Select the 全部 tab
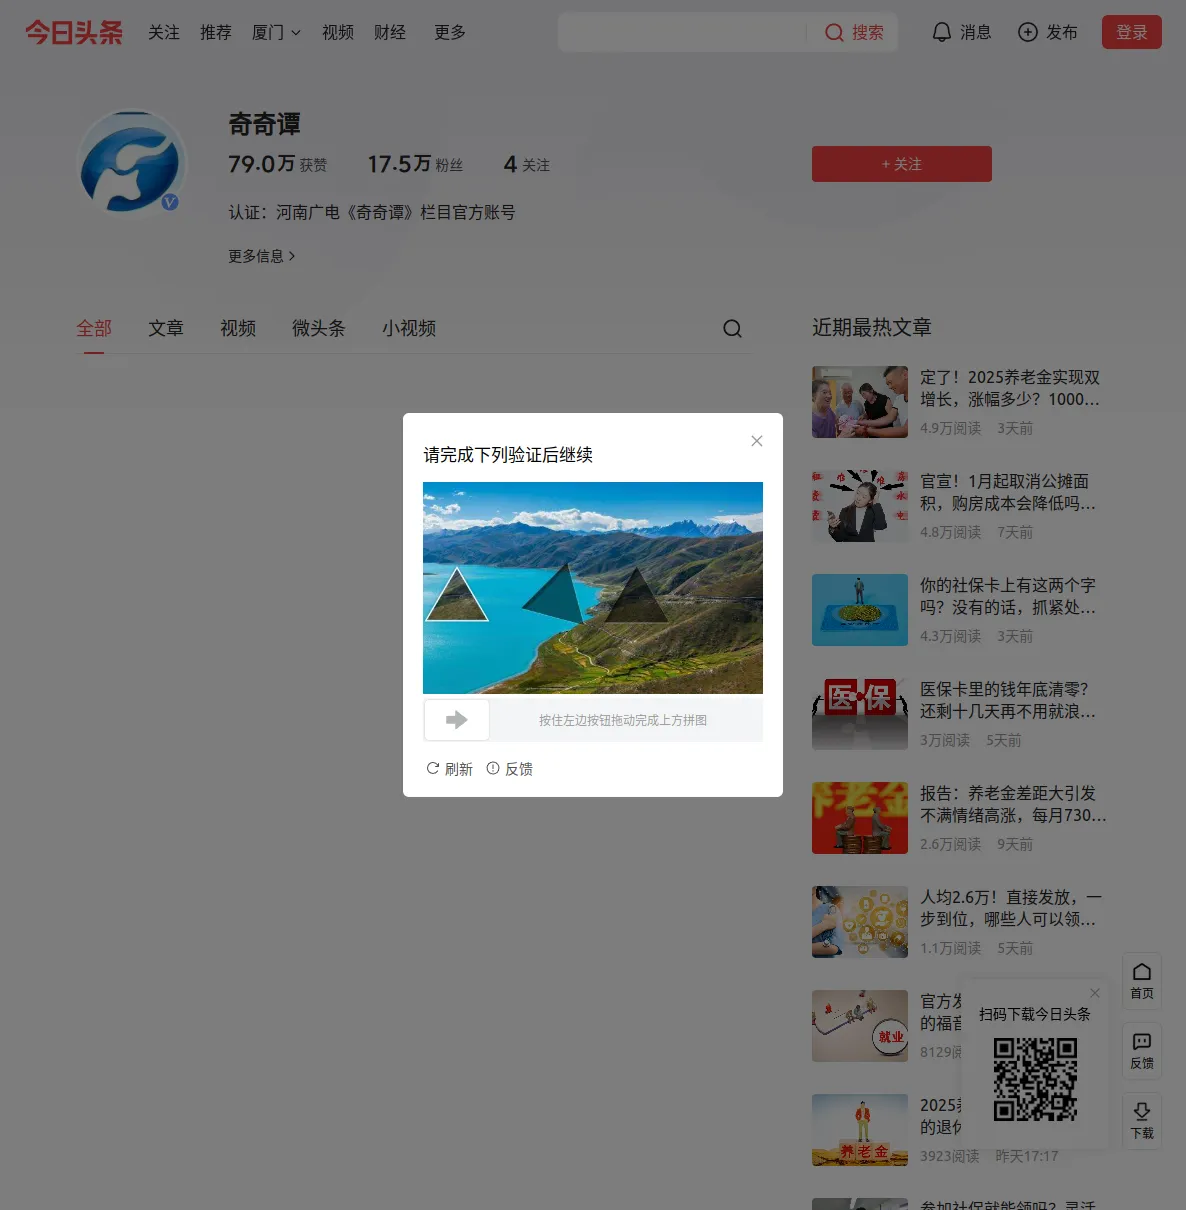This screenshot has height=1210, width=1186. point(94,328)
